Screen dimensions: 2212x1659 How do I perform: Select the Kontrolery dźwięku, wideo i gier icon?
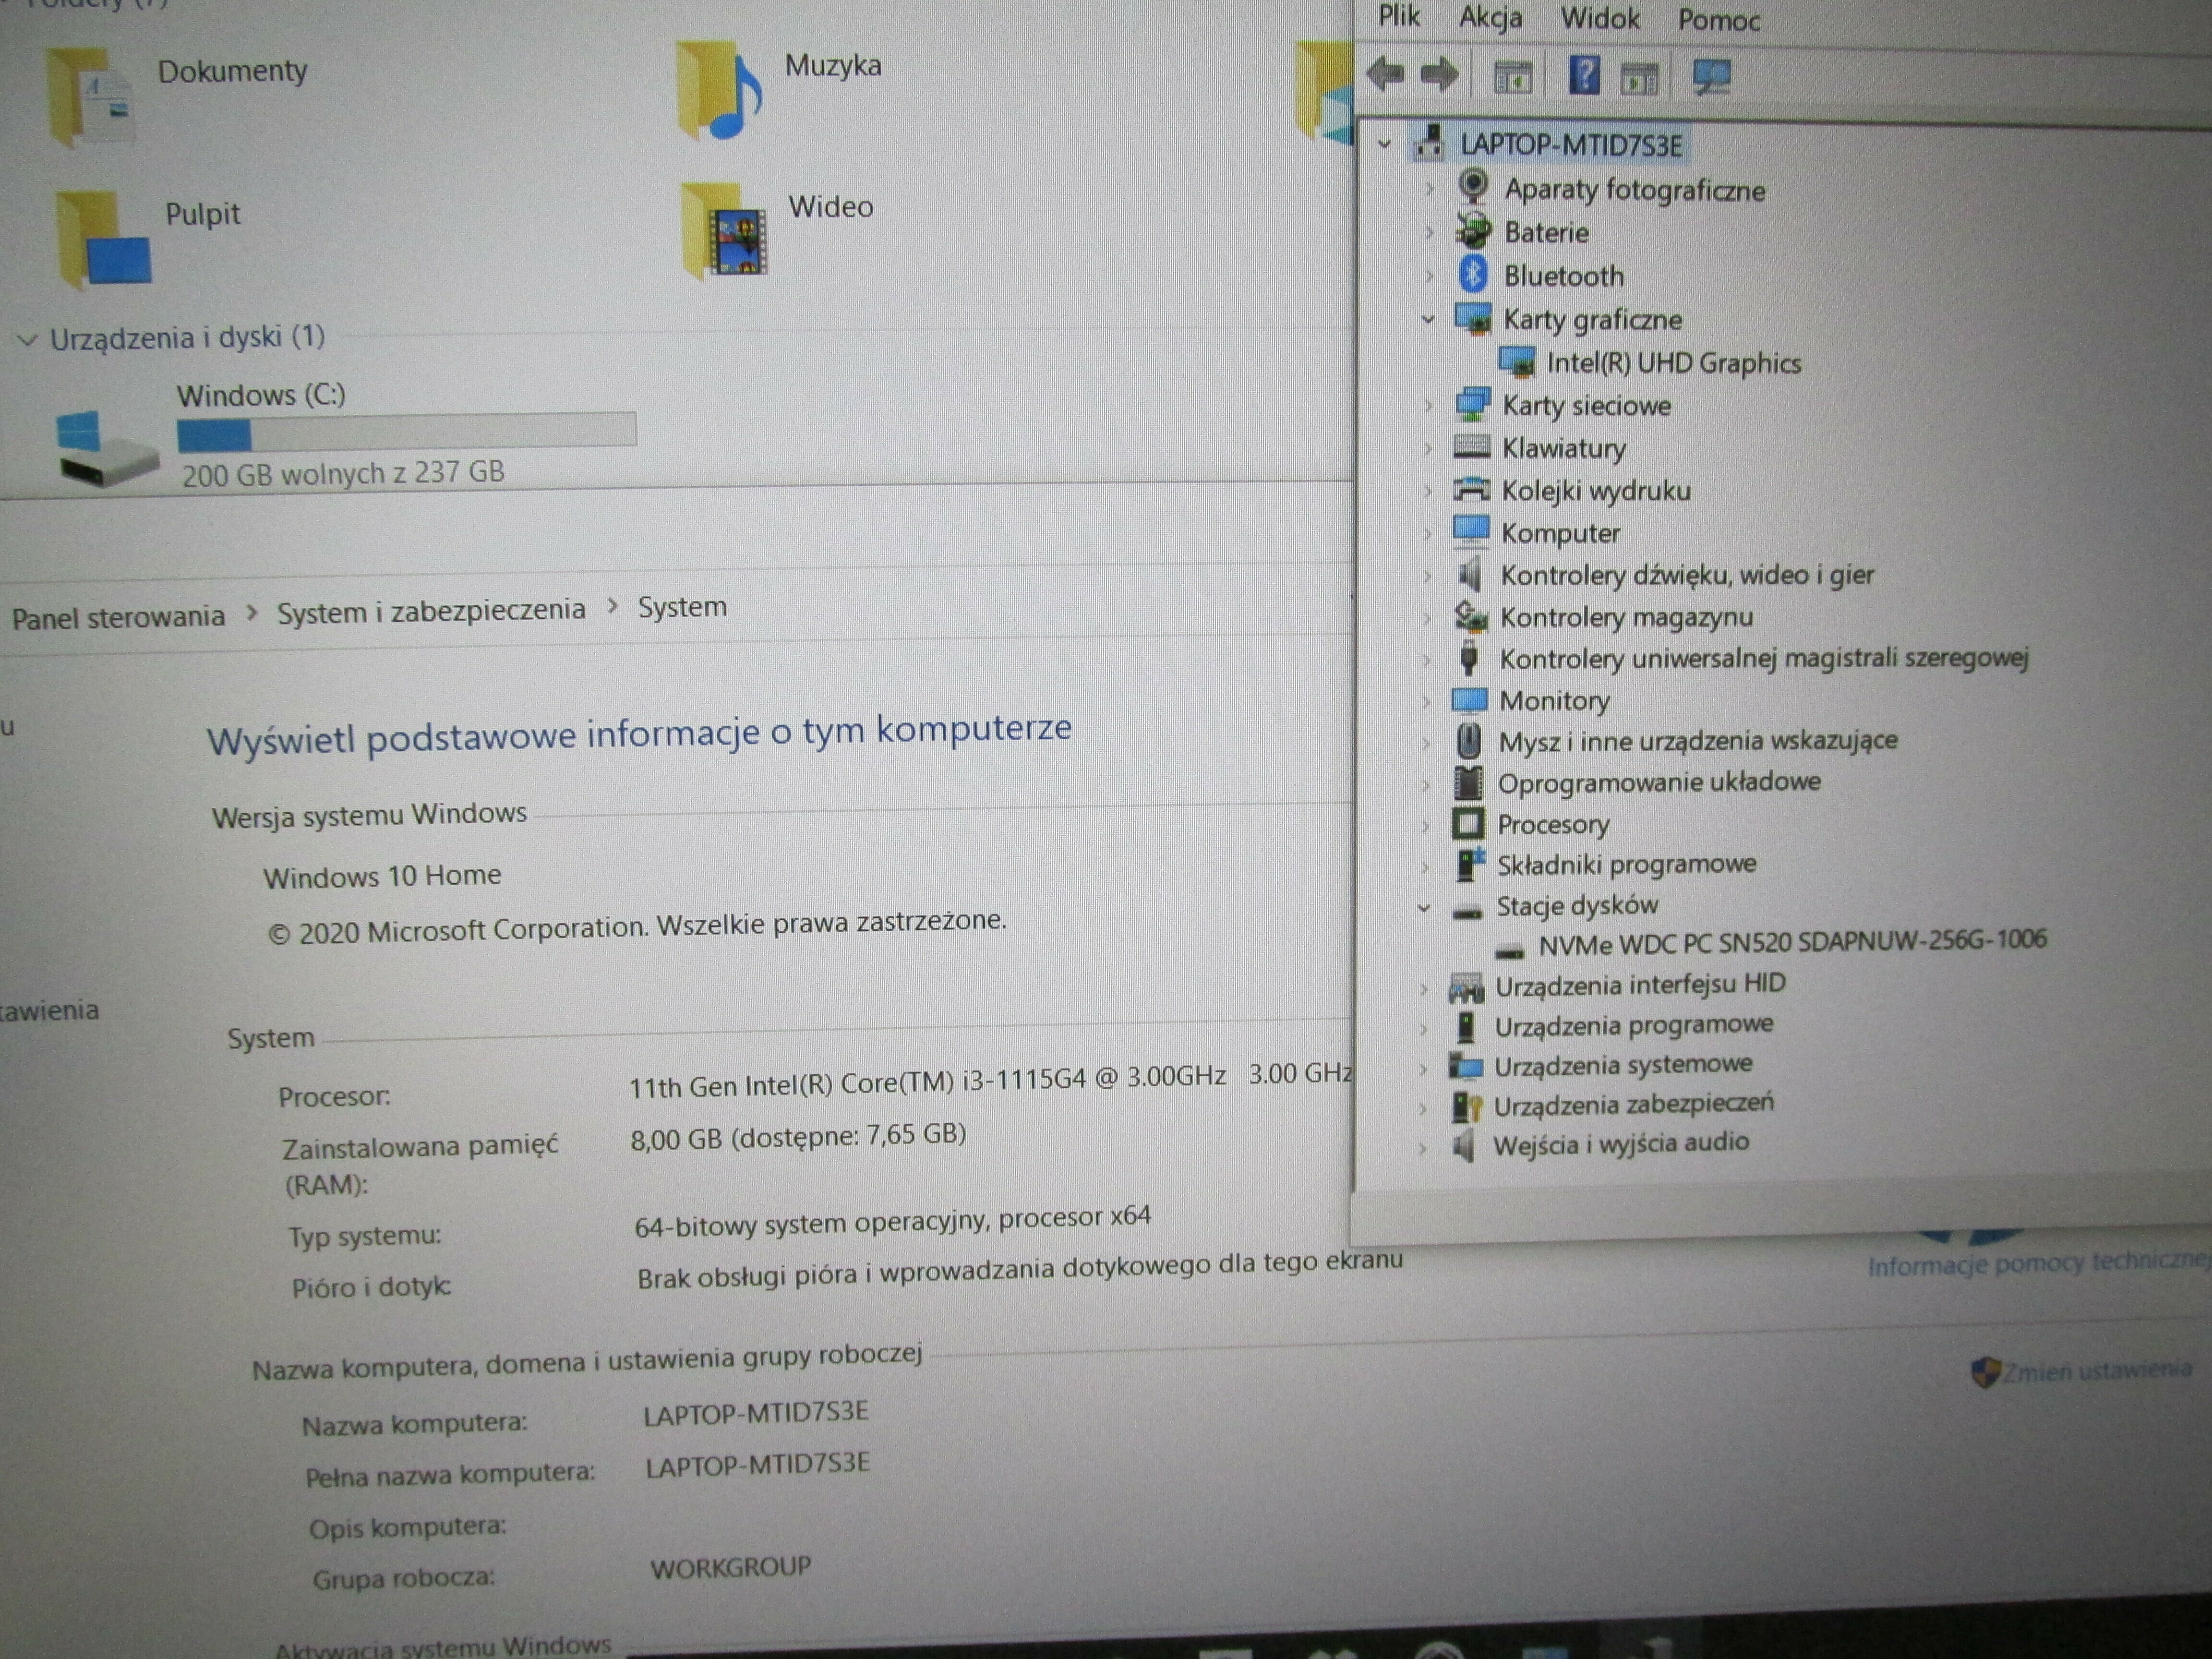coord(1469,574)
